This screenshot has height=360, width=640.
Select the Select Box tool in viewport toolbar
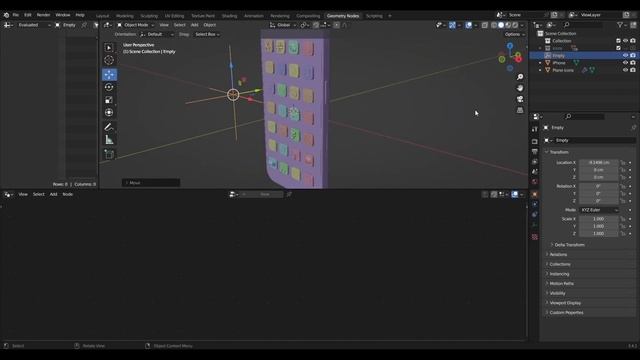(109, 48)
